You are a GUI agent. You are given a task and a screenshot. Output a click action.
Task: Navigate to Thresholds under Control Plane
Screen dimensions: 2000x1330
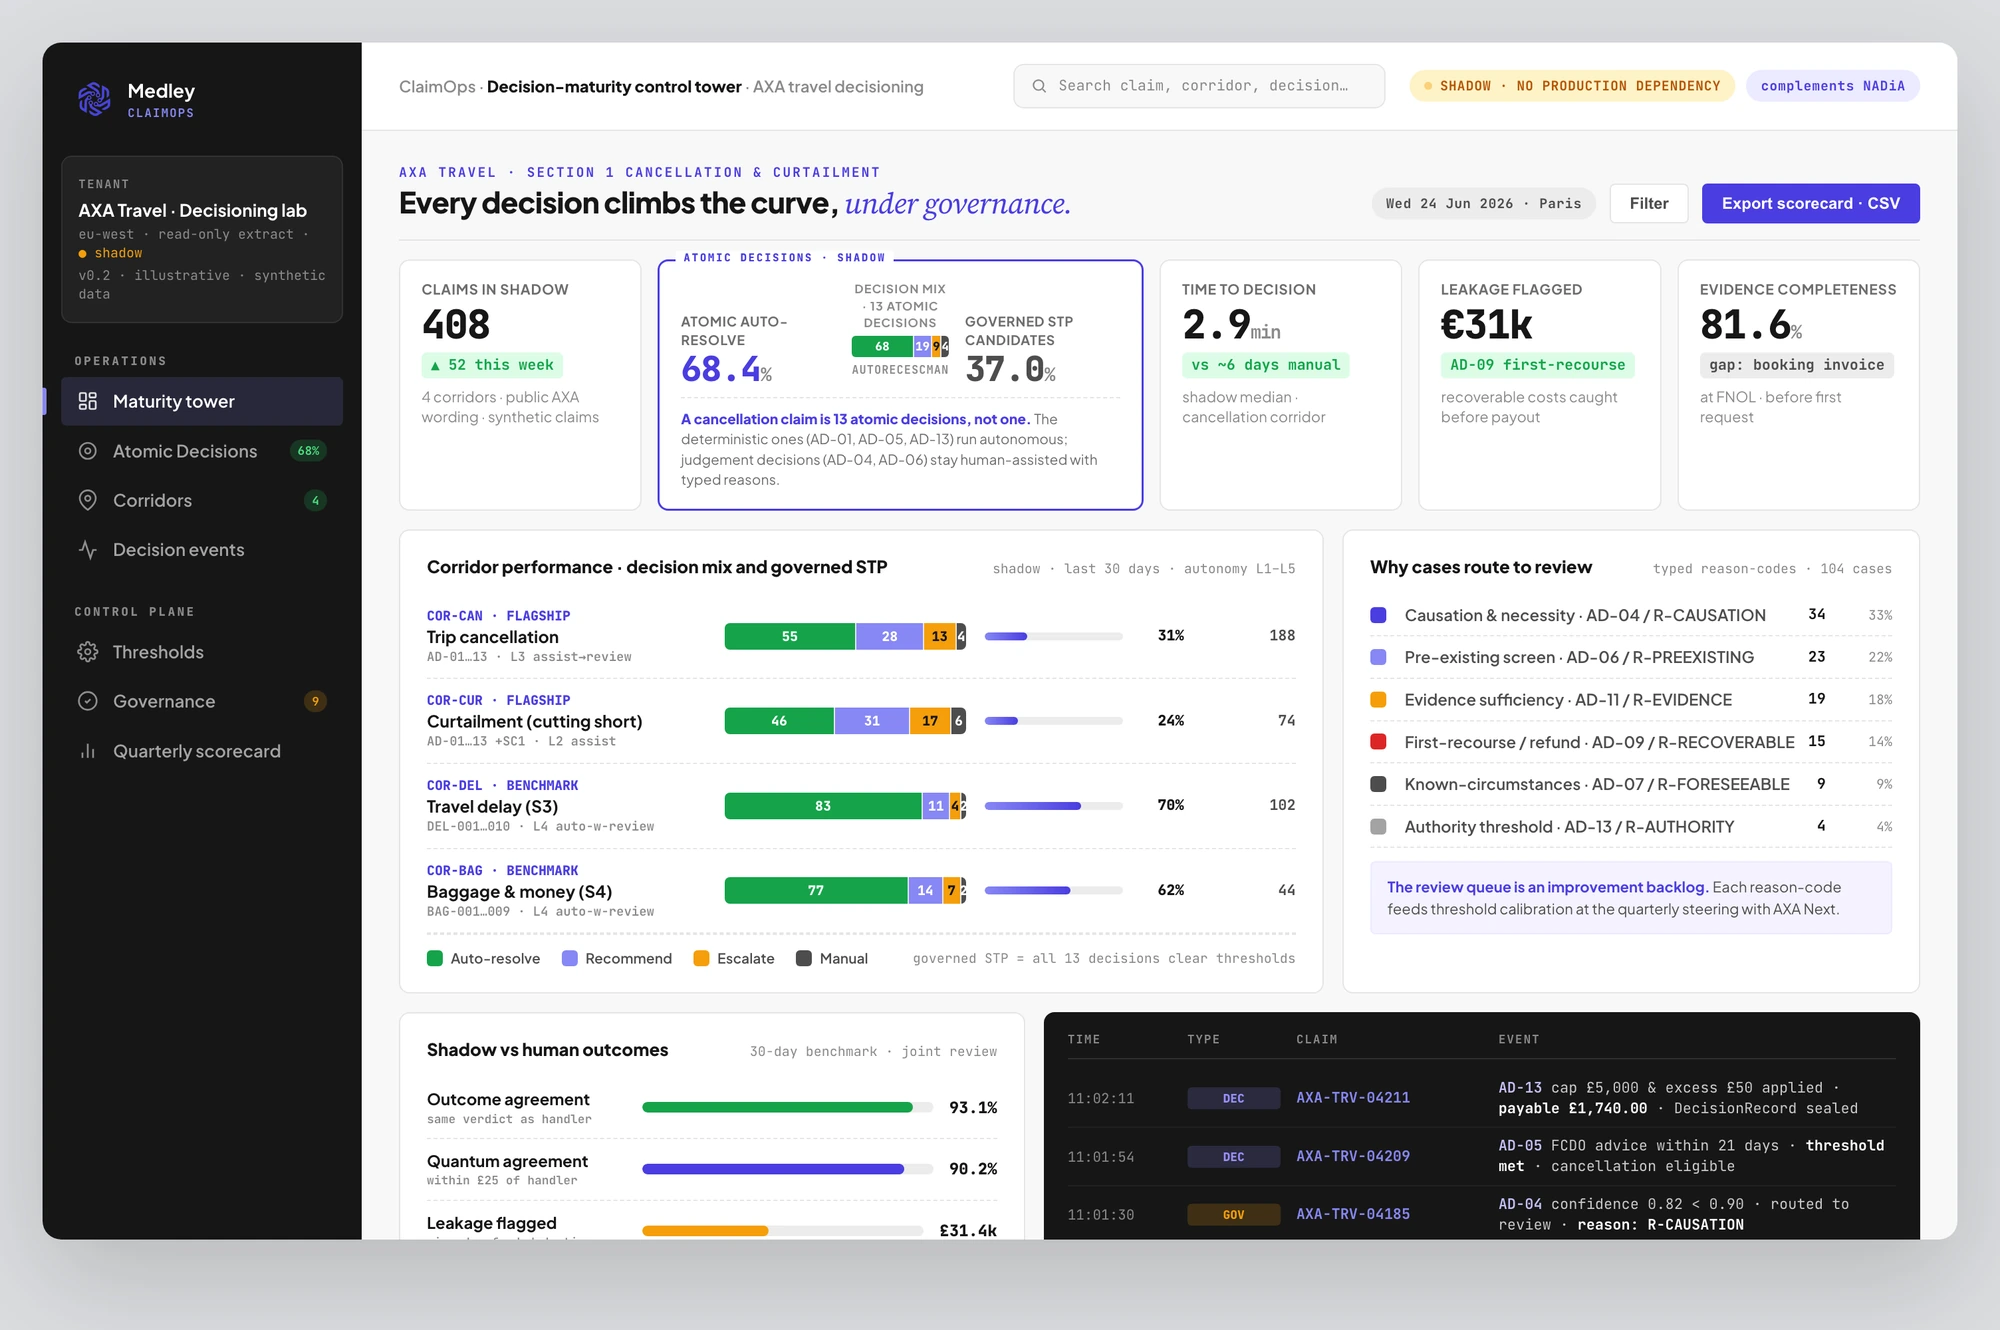click(x=202, y=652)
